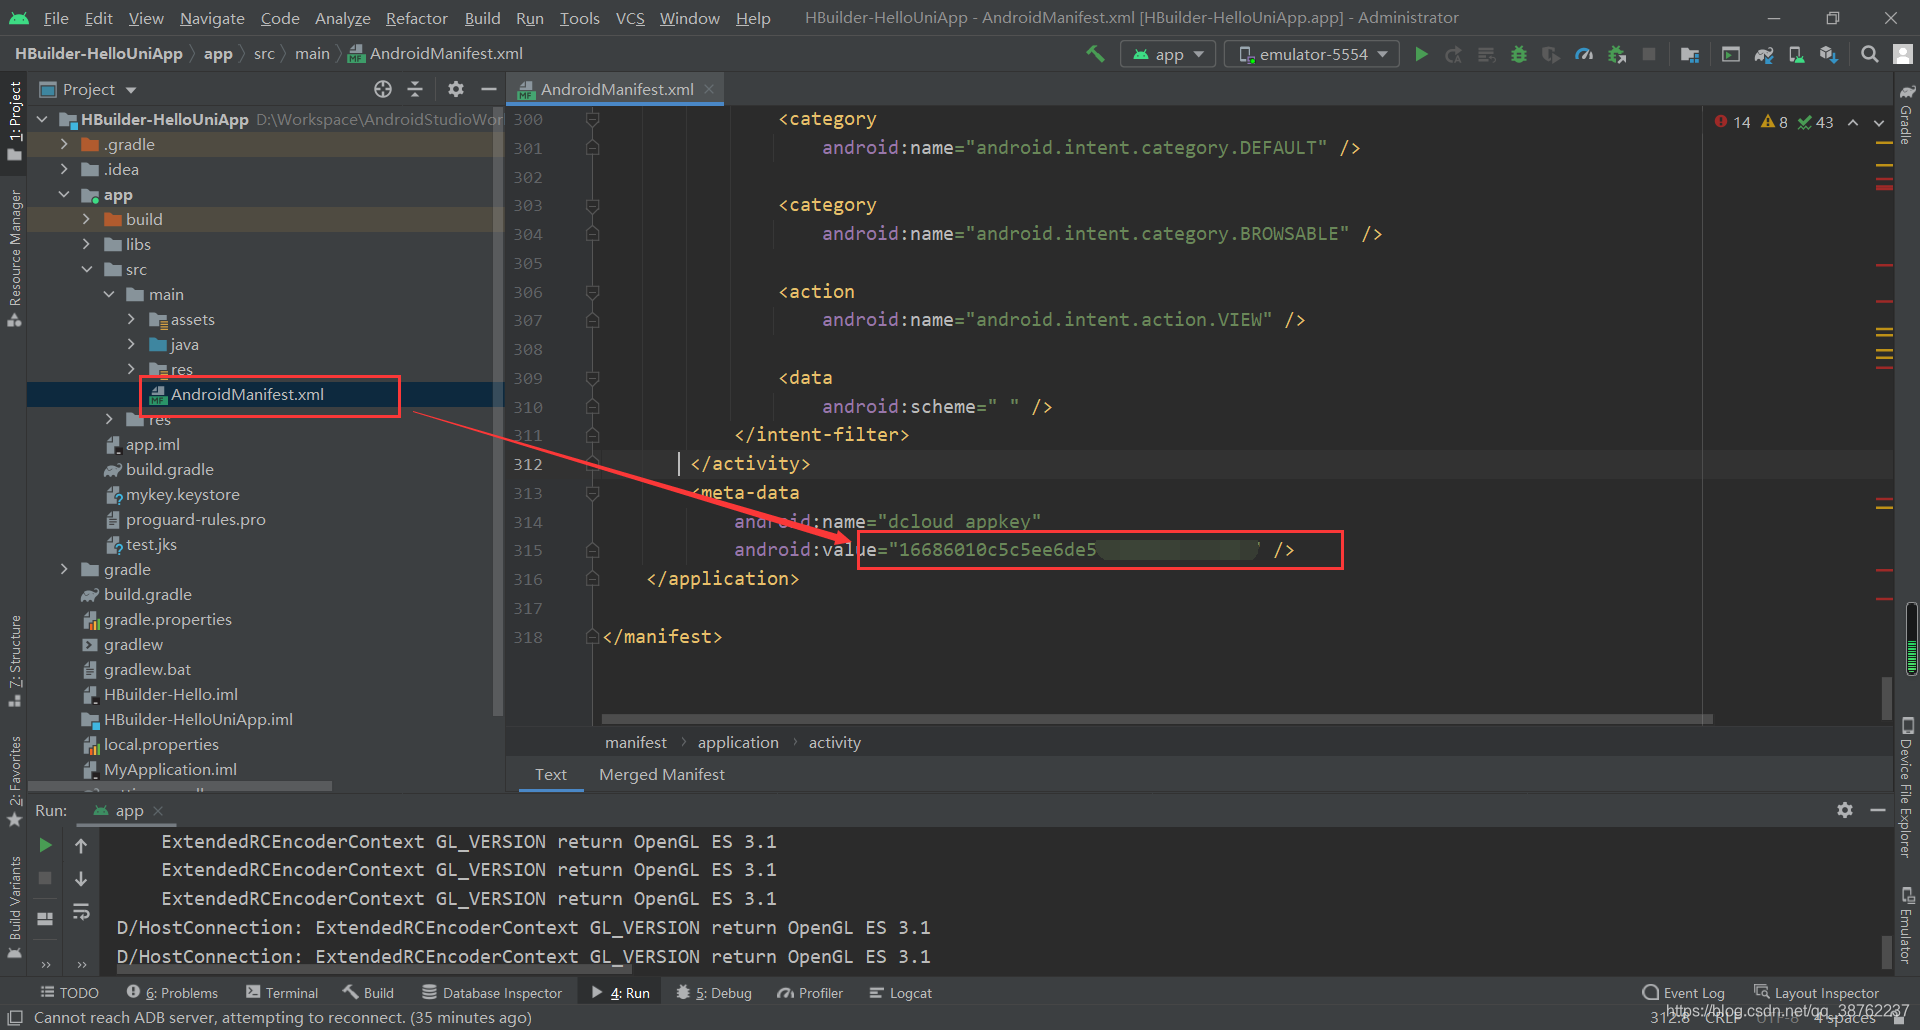Viewport: 1920px width, 1030px height.
Task: Click Search Everywhere magnifier icon
Action: pos(1869,54)
